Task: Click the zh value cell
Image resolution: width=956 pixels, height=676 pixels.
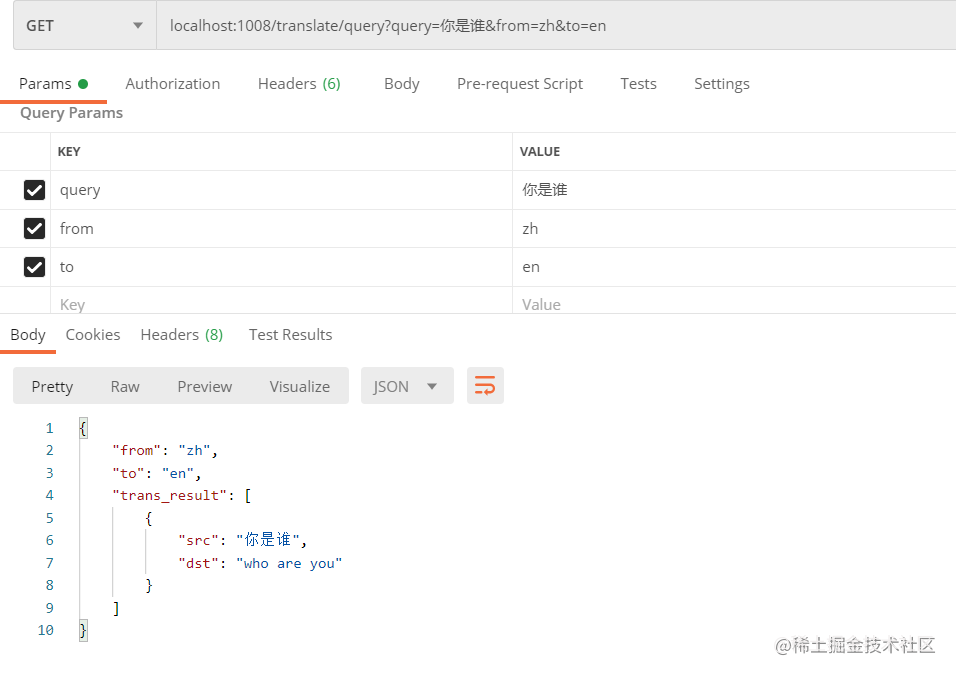Action: point(734,229)
